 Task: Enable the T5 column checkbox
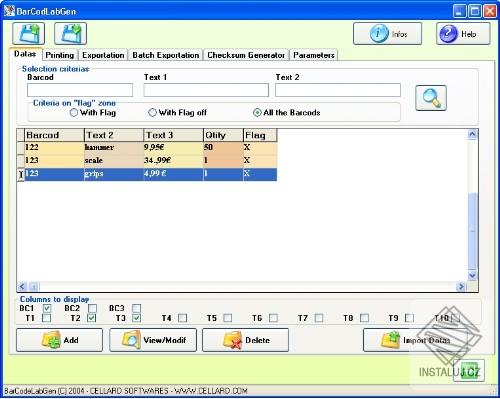point(228,318)
